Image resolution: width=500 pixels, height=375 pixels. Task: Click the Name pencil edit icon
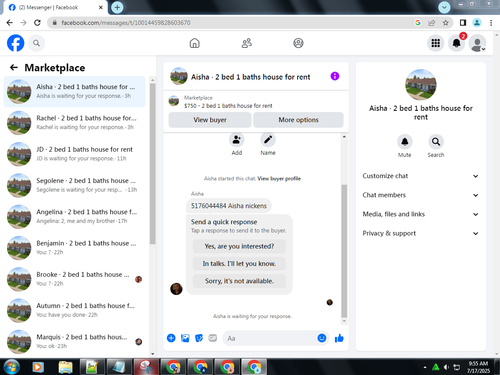click(x=268, y=140)
